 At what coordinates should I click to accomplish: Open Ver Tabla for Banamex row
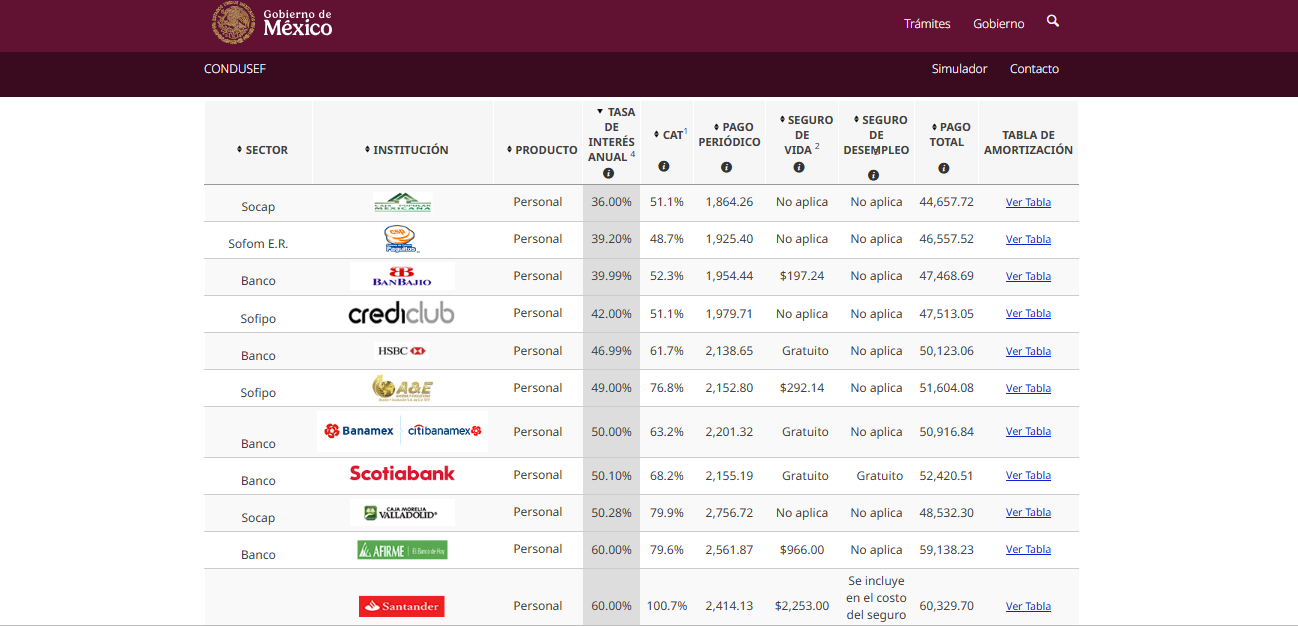click(x=1028, y=431)
